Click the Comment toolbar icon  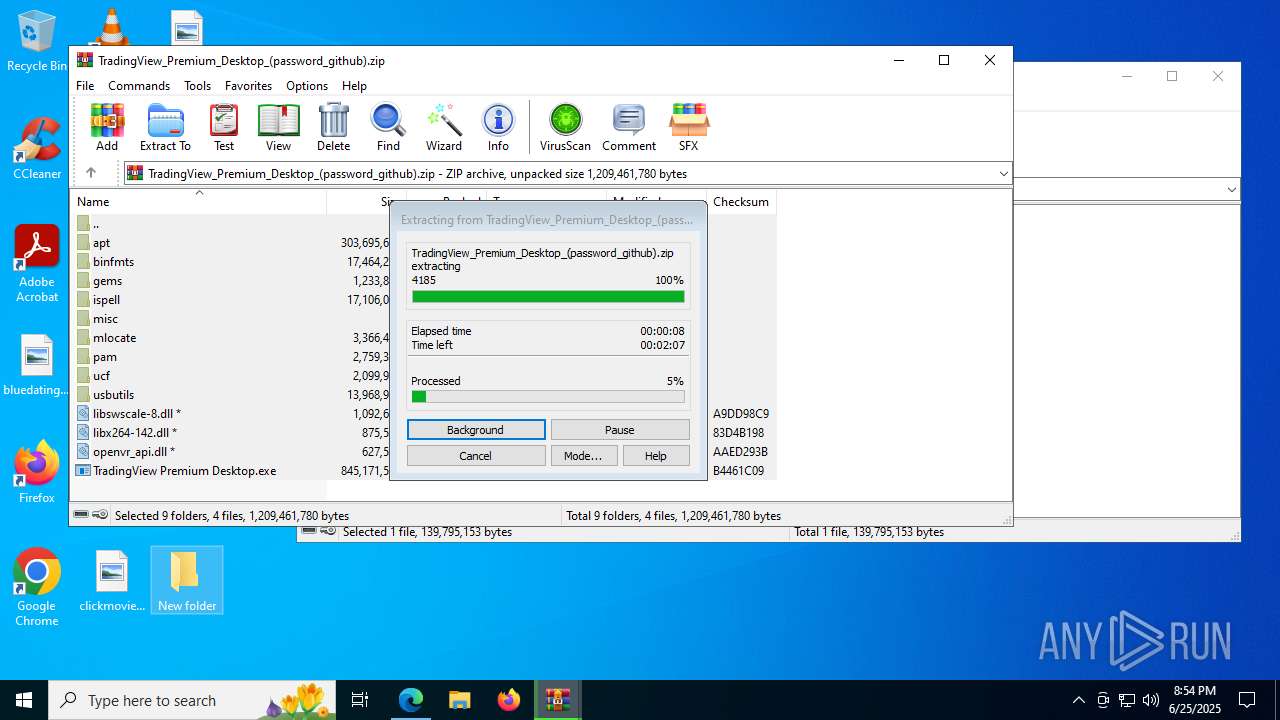tap(629, 127)
